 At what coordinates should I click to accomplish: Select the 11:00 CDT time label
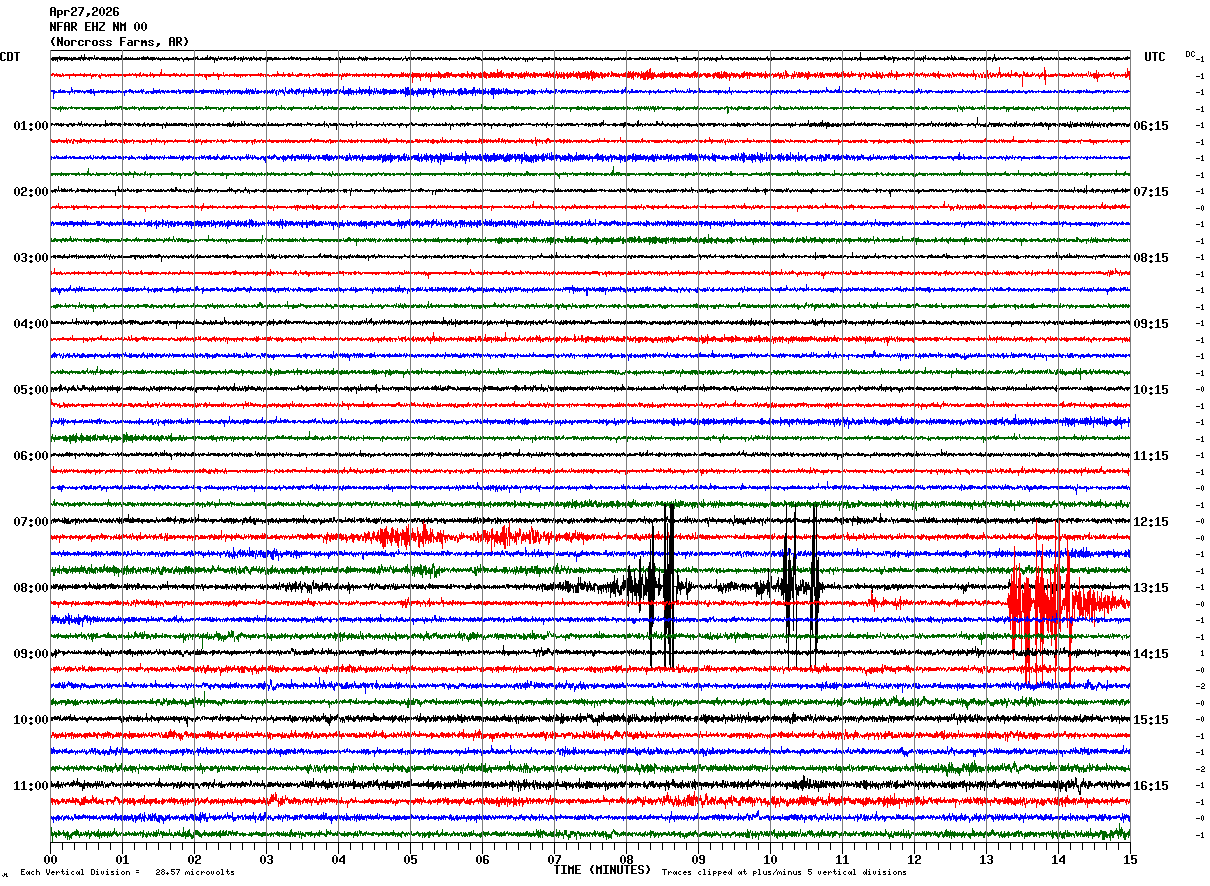pos(31,786)
